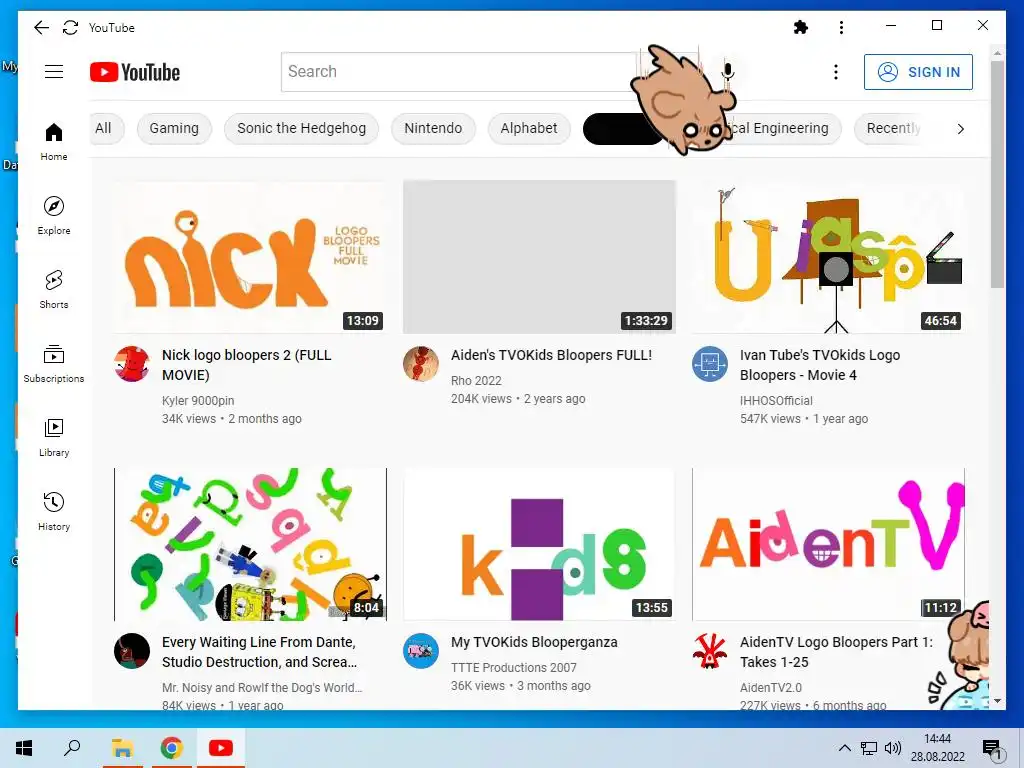Open Mr. Noisy and Rowlf channel avatar
1024x768 pixels.
[x=132, y=651]
